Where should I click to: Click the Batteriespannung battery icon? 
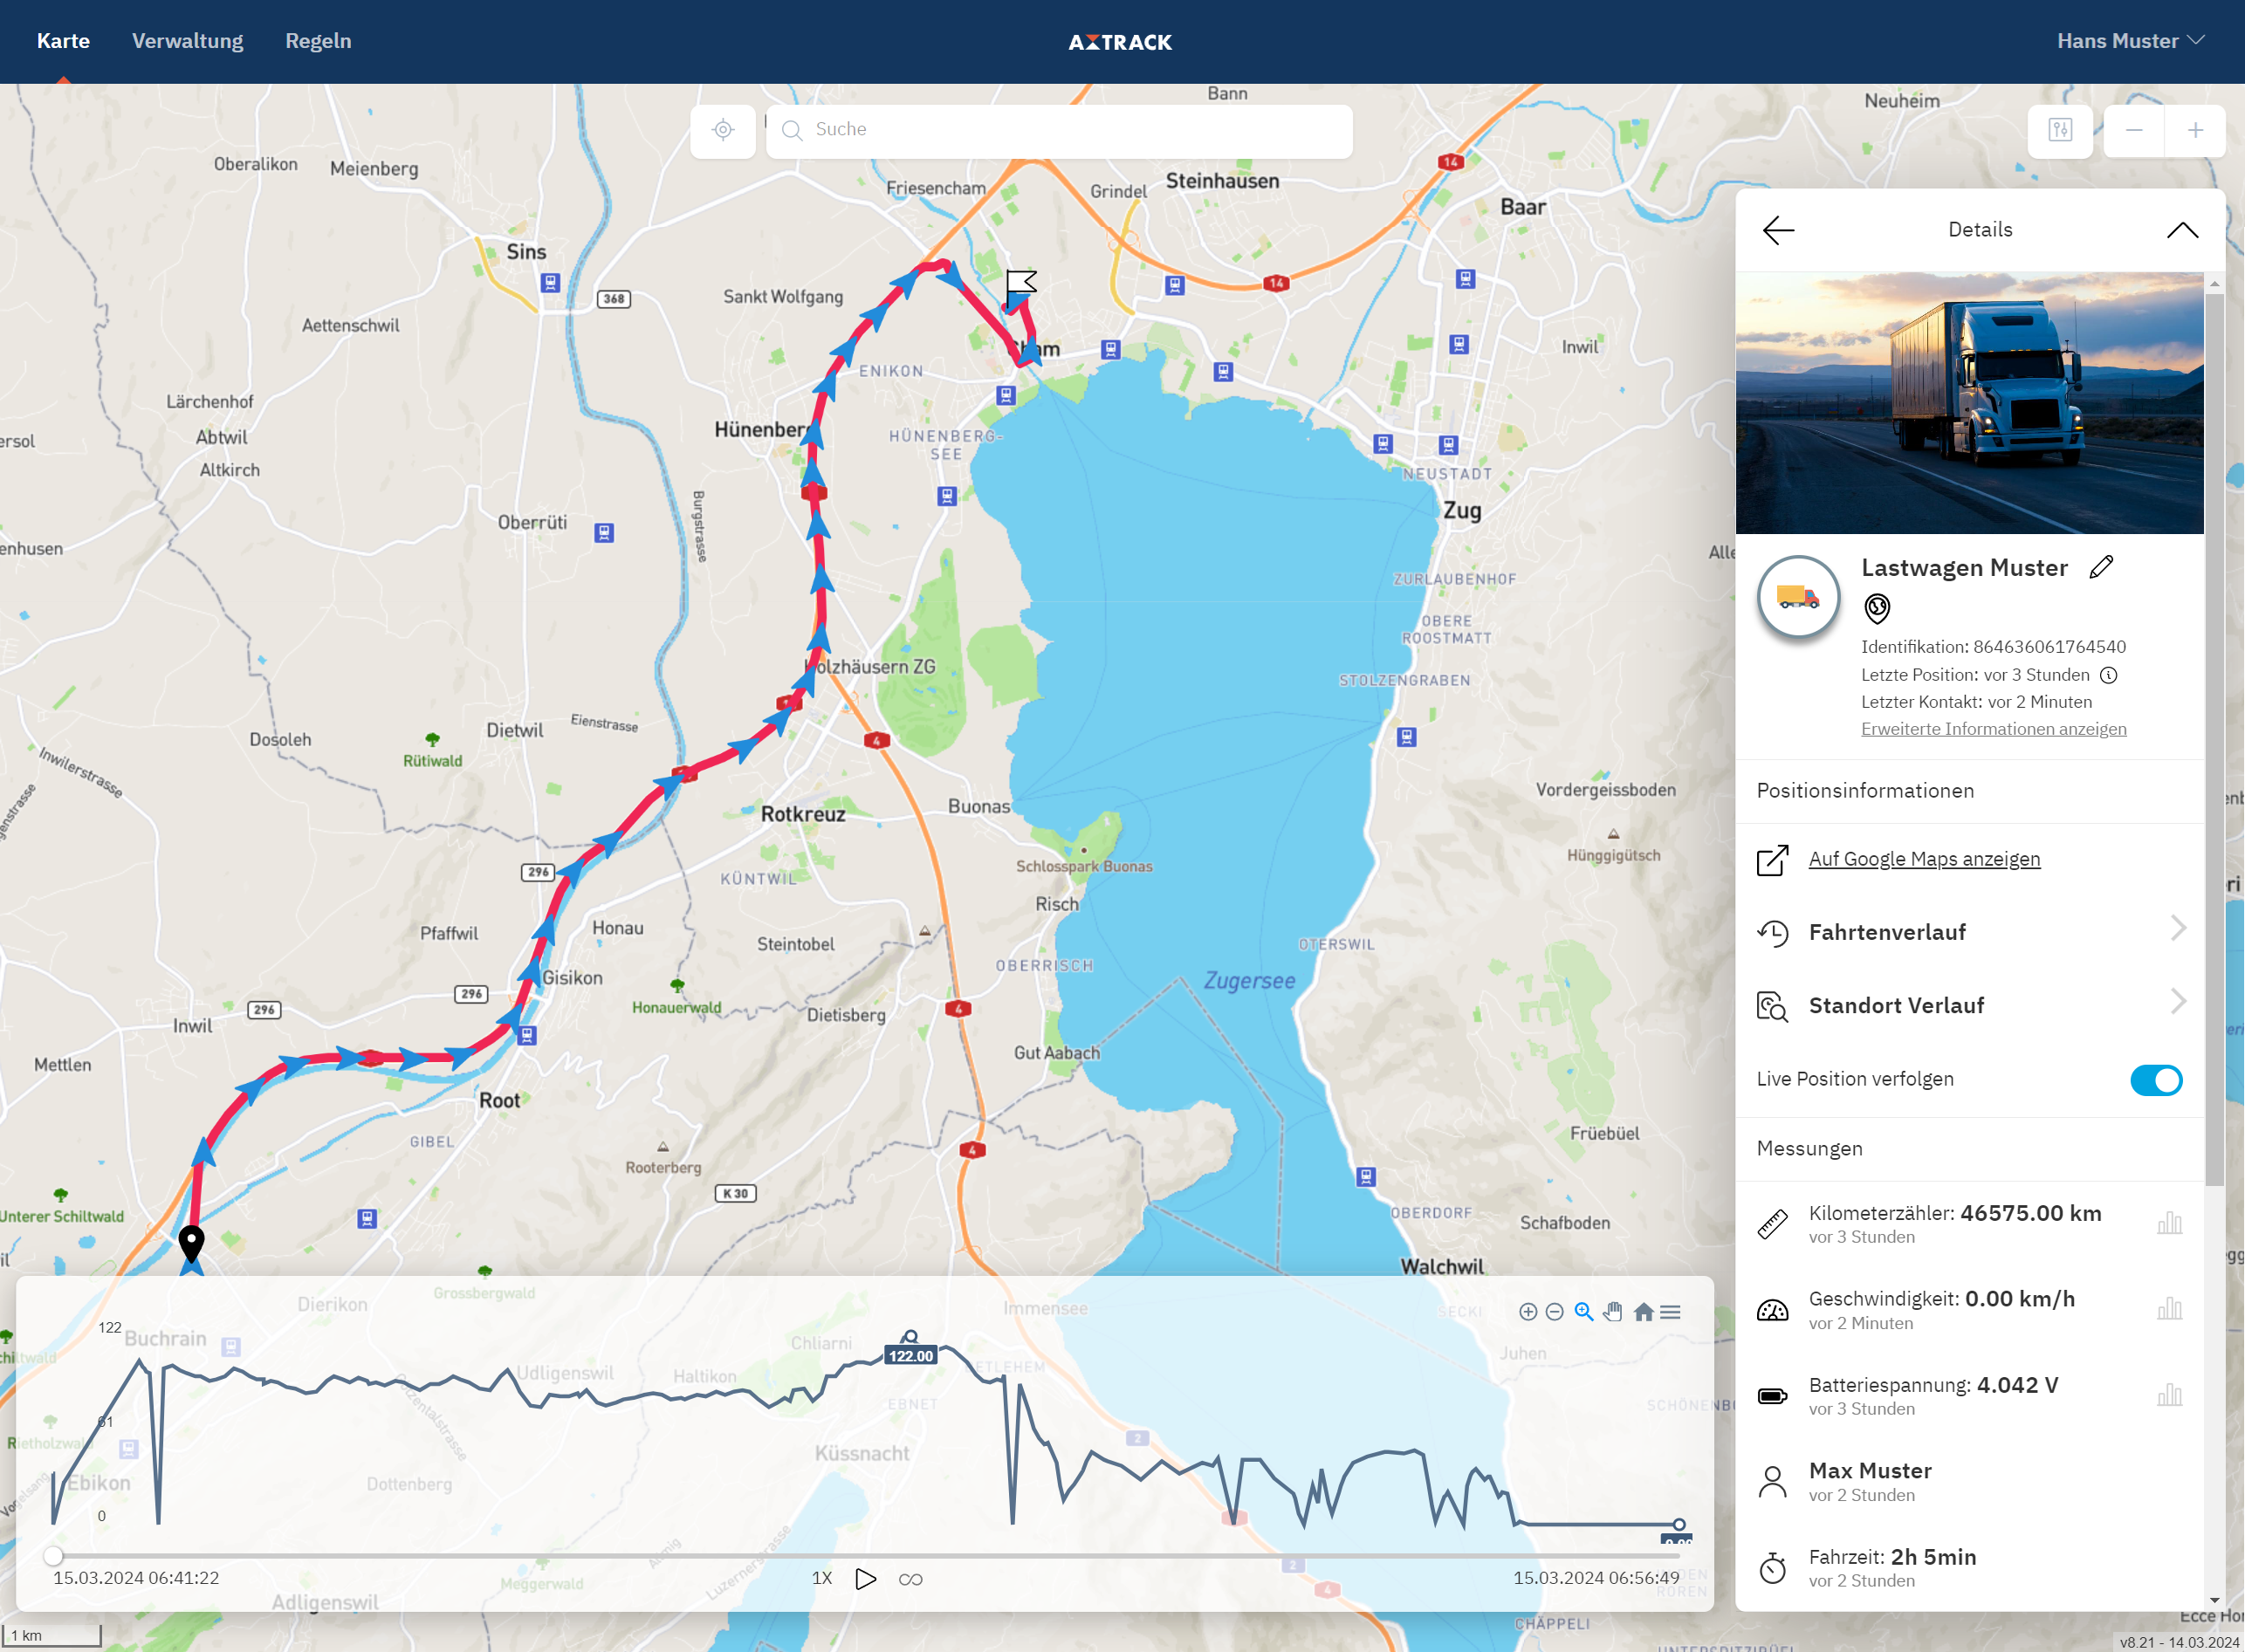(1772, 1396)
